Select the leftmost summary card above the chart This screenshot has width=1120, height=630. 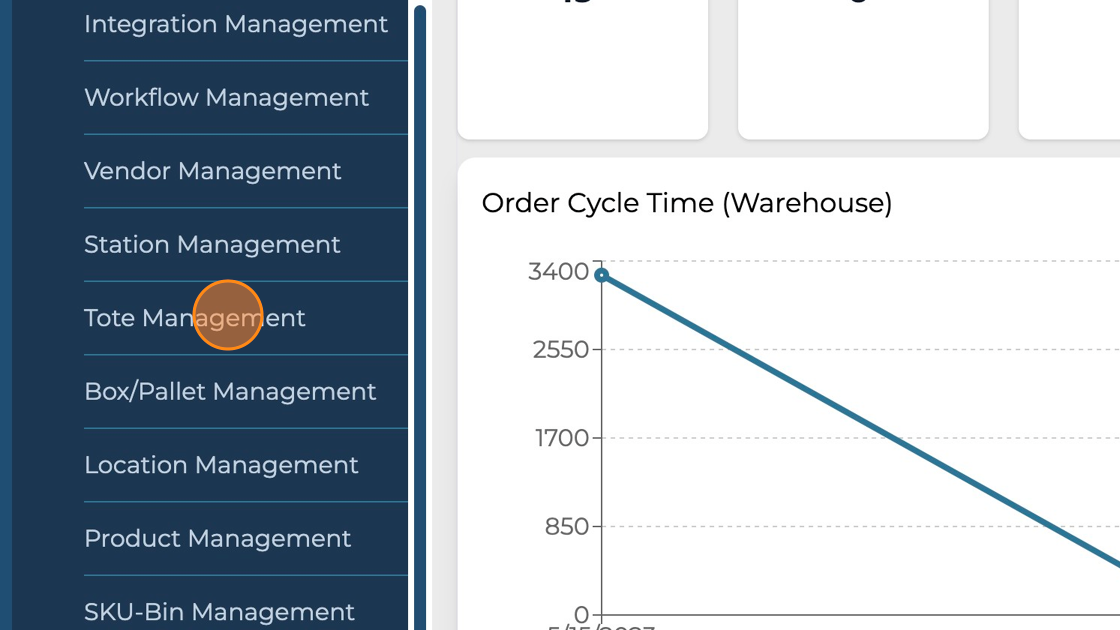pos(583,70)
